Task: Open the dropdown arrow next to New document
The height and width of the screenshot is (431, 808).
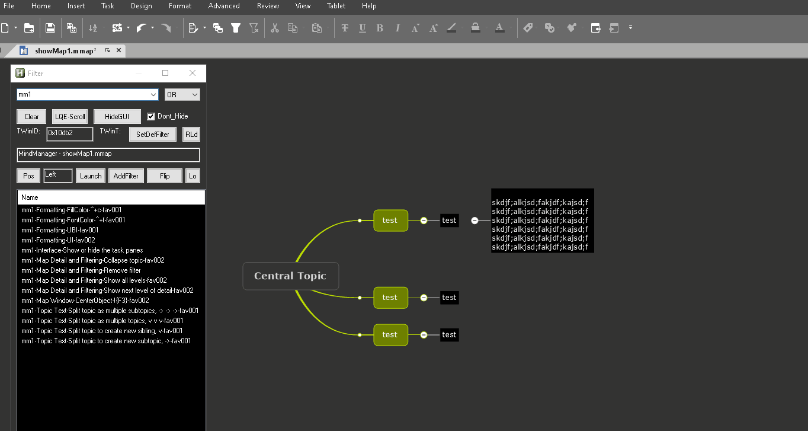Action: (x=16, y=28)
